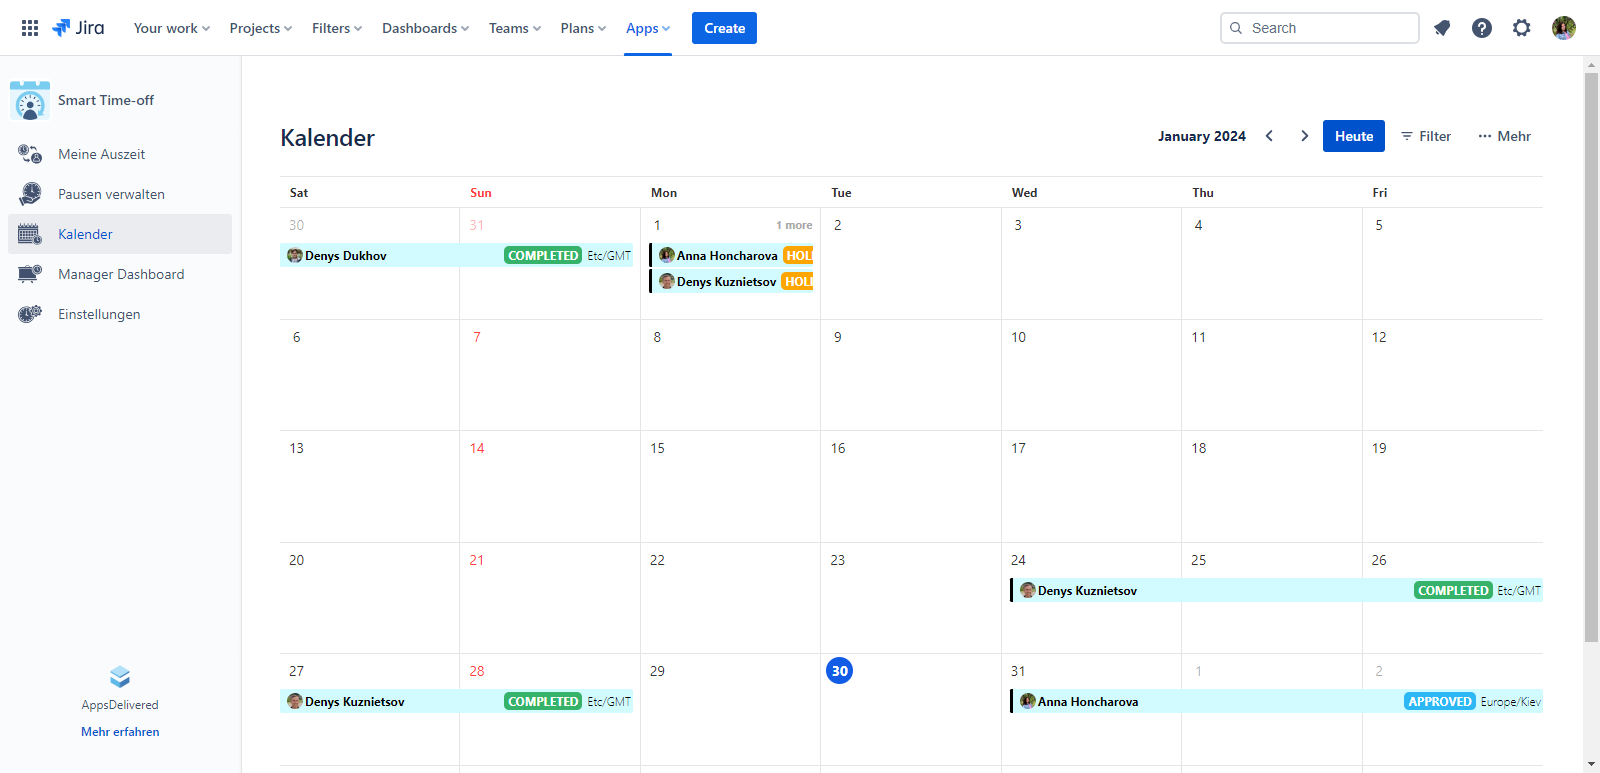This screenshot has height=773, width=1600.
Task: Go to previous month with left chevron
Action: (1270, 136)
